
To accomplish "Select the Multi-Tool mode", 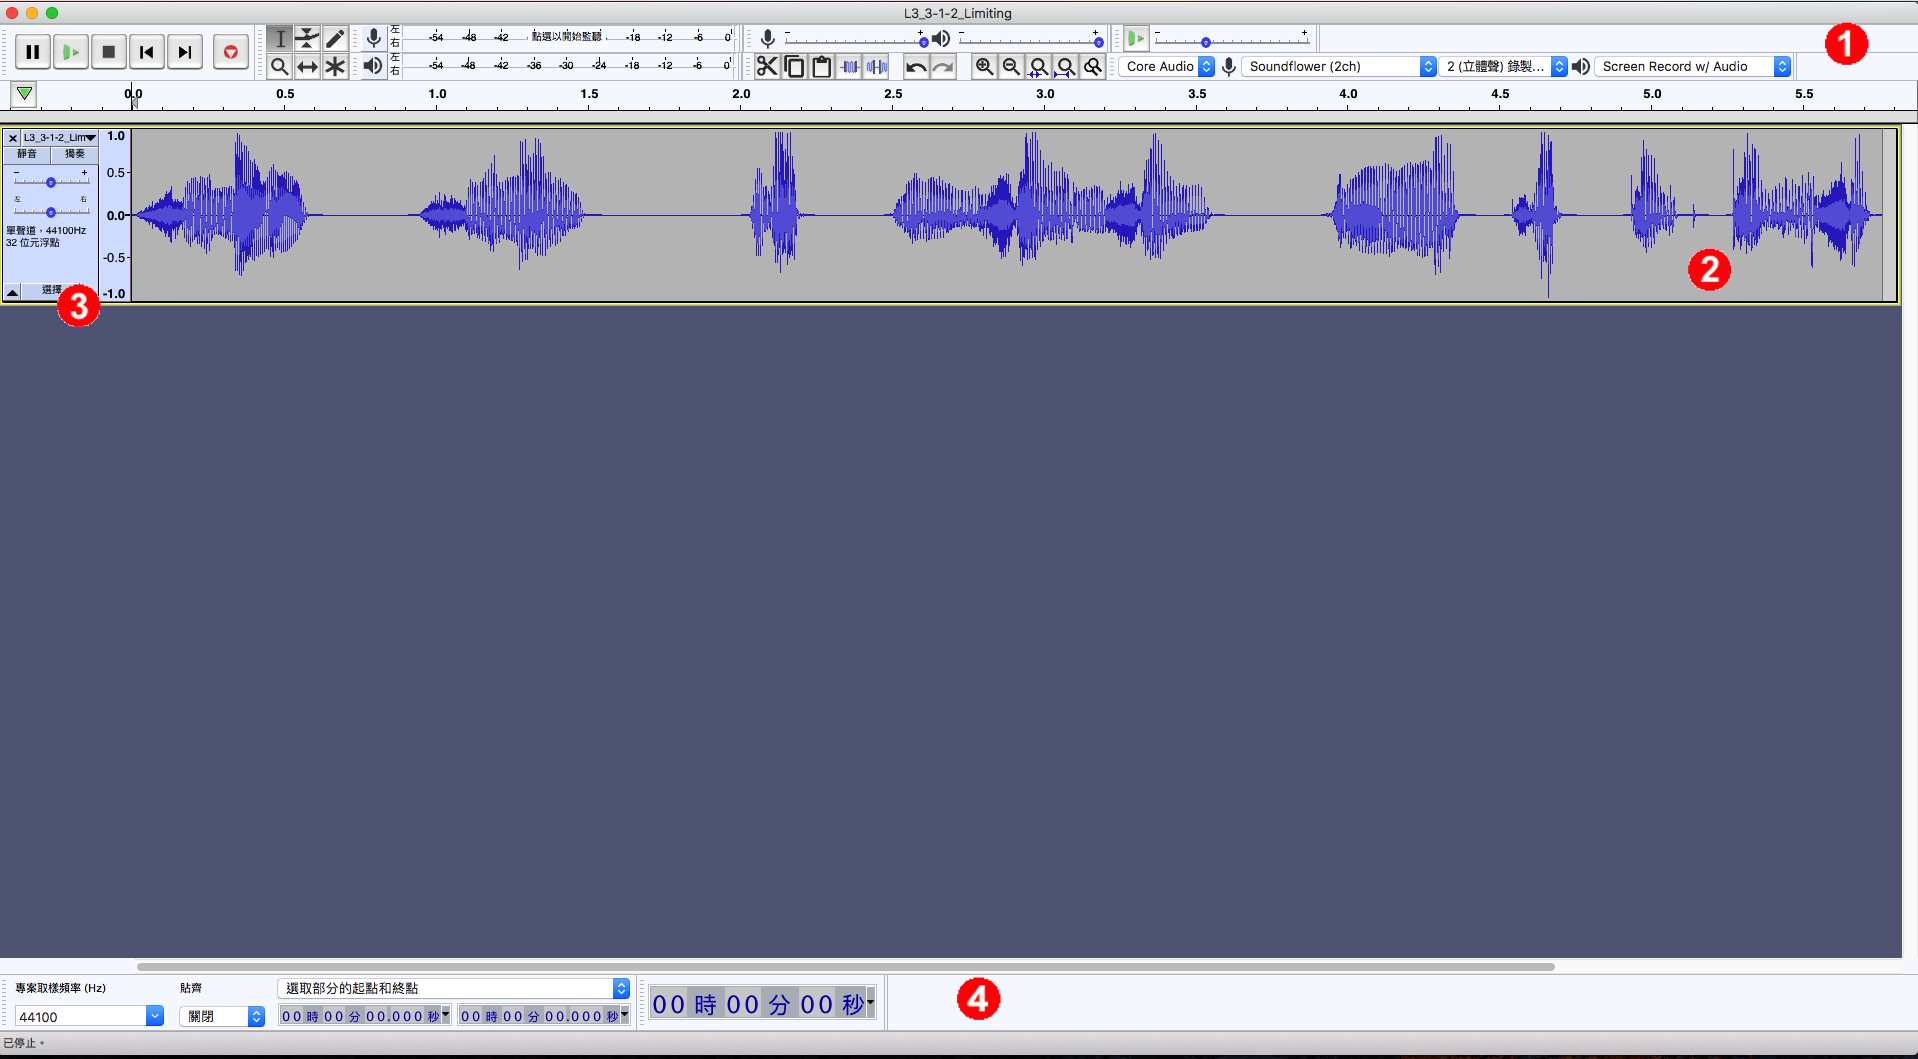I will (x=335, y=66).
